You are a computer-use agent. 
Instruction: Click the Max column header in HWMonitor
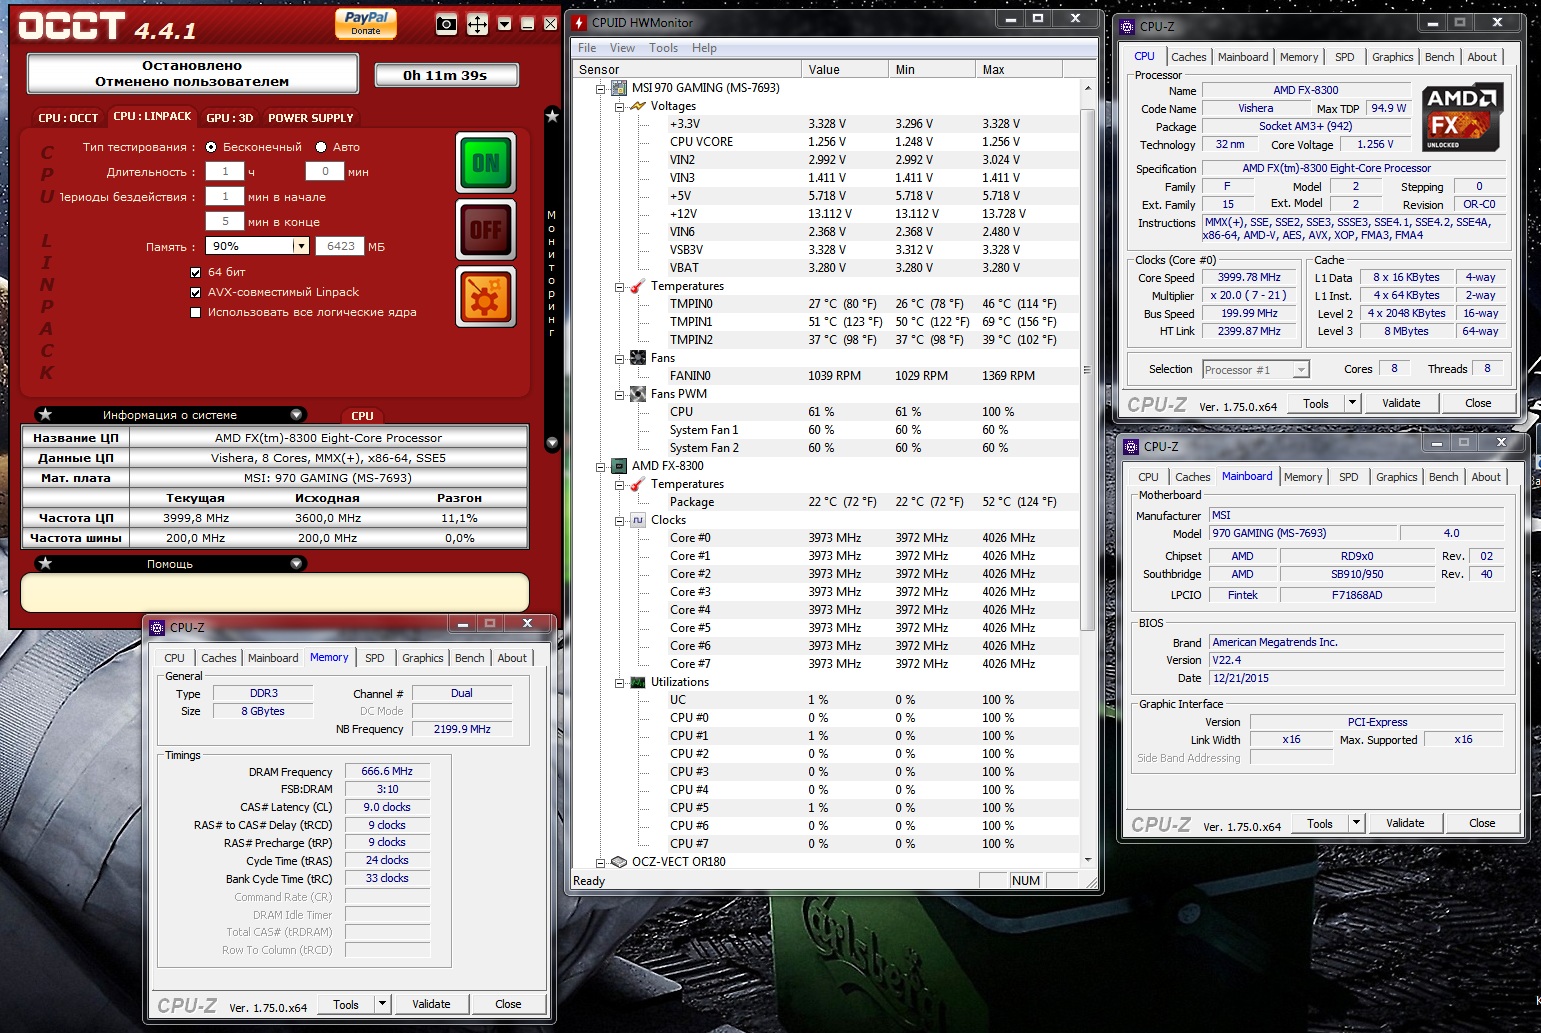pos(1019,69)
